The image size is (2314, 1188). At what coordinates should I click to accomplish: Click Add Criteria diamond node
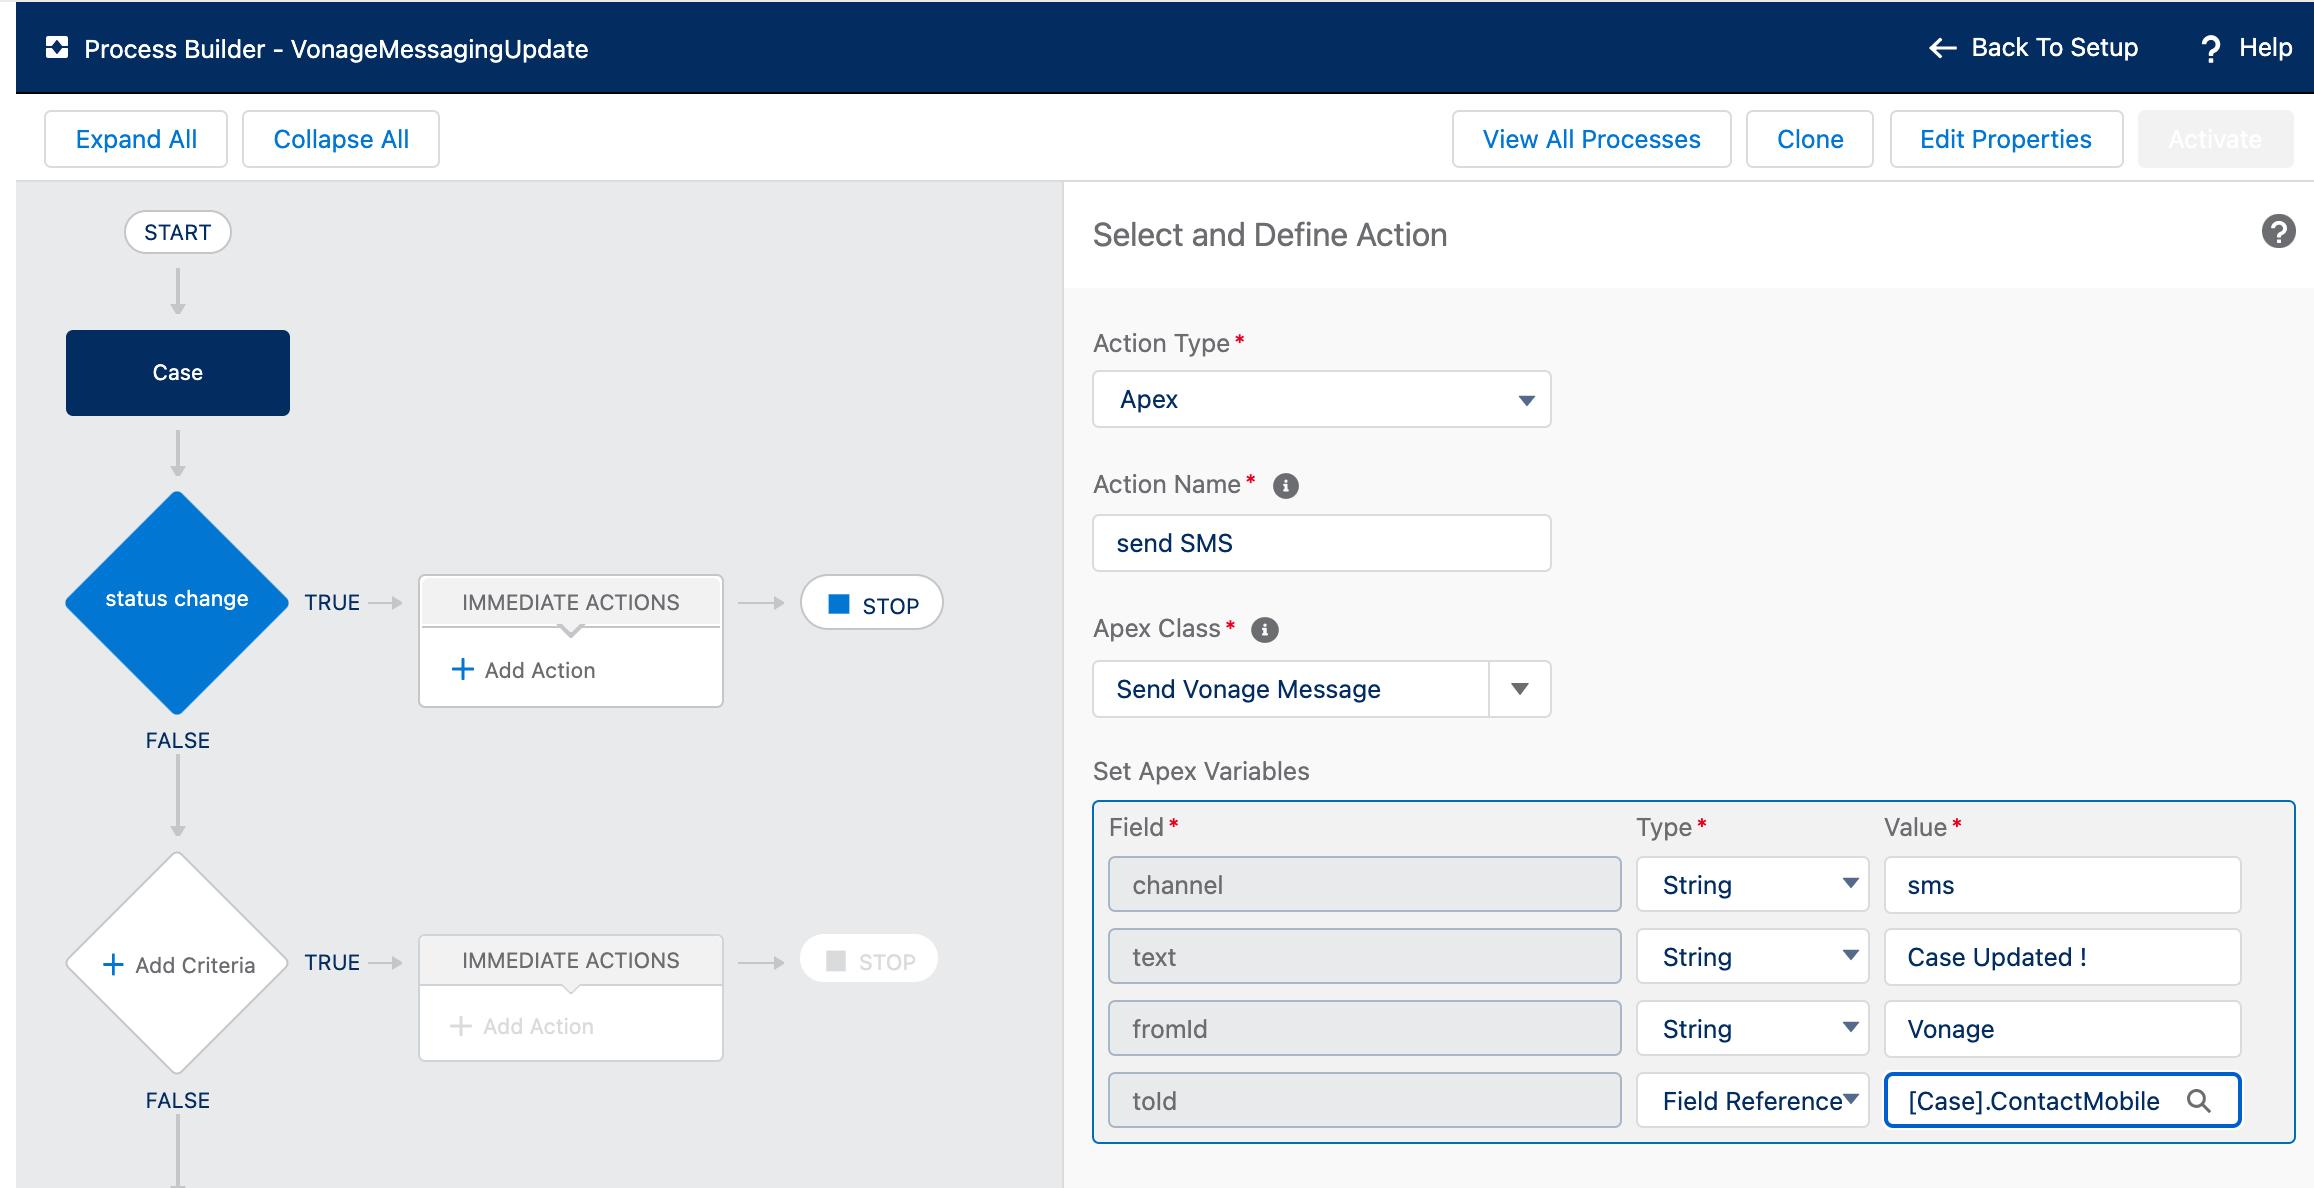177,963
